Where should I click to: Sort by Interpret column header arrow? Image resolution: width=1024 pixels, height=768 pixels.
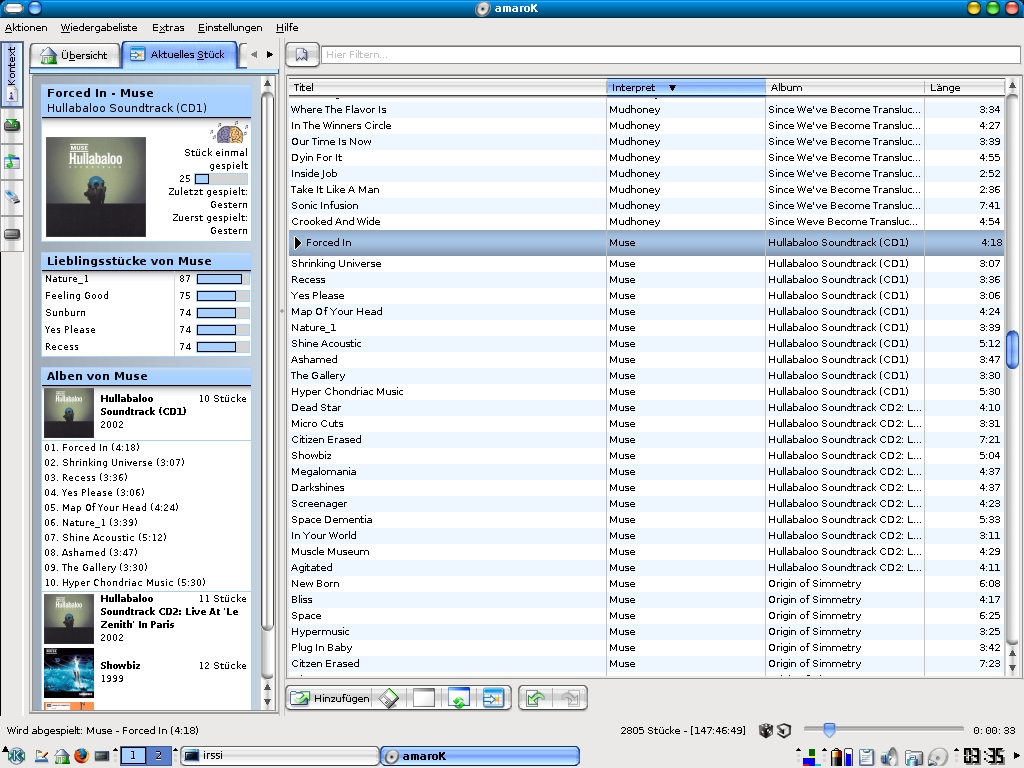[x=672, y=88]
